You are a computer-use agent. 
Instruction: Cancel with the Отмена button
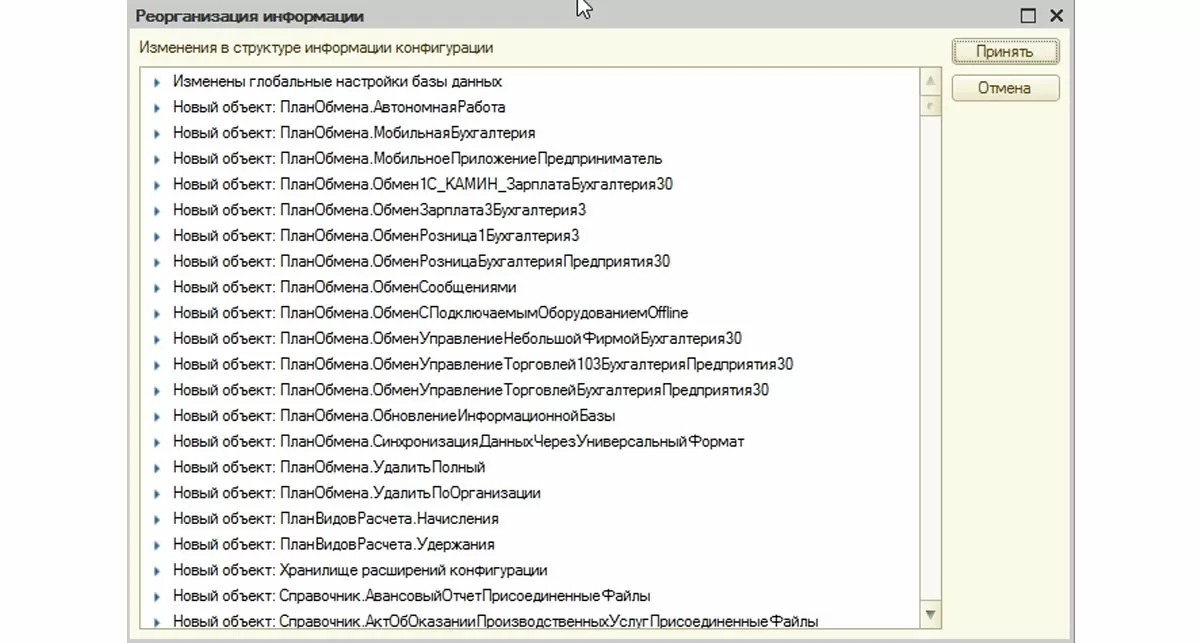1005,88
